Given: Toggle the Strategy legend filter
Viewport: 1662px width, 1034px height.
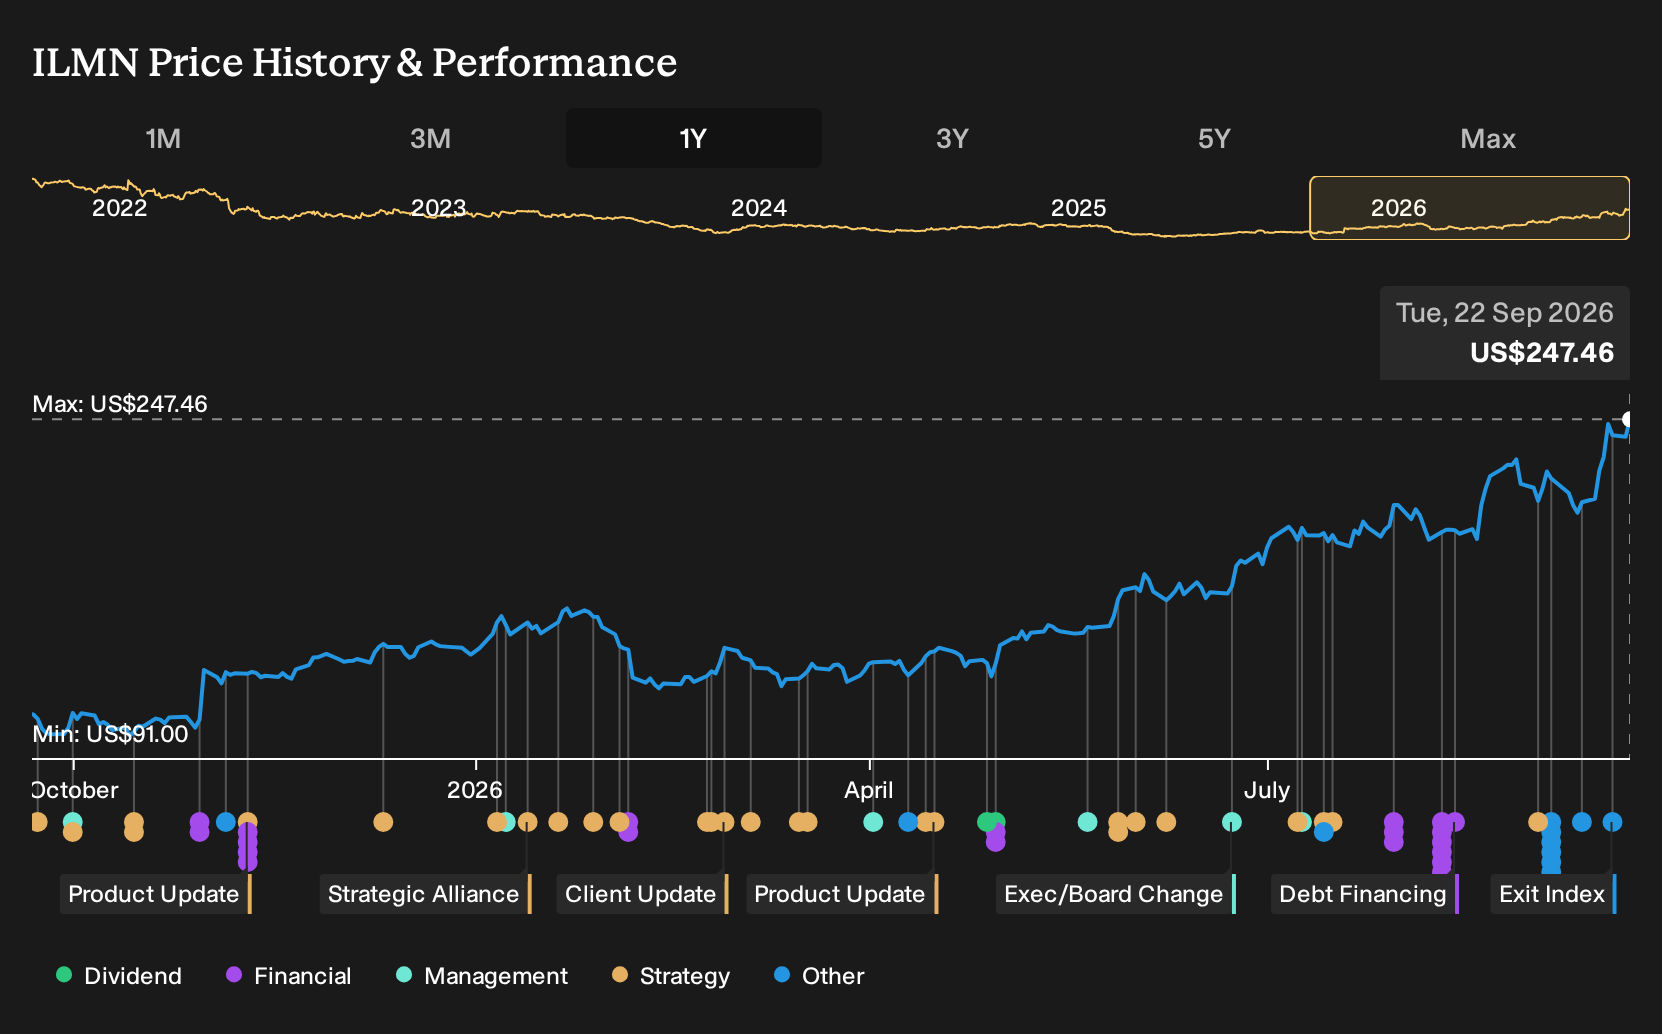Looking at the screenshot, I should point(671,976).
